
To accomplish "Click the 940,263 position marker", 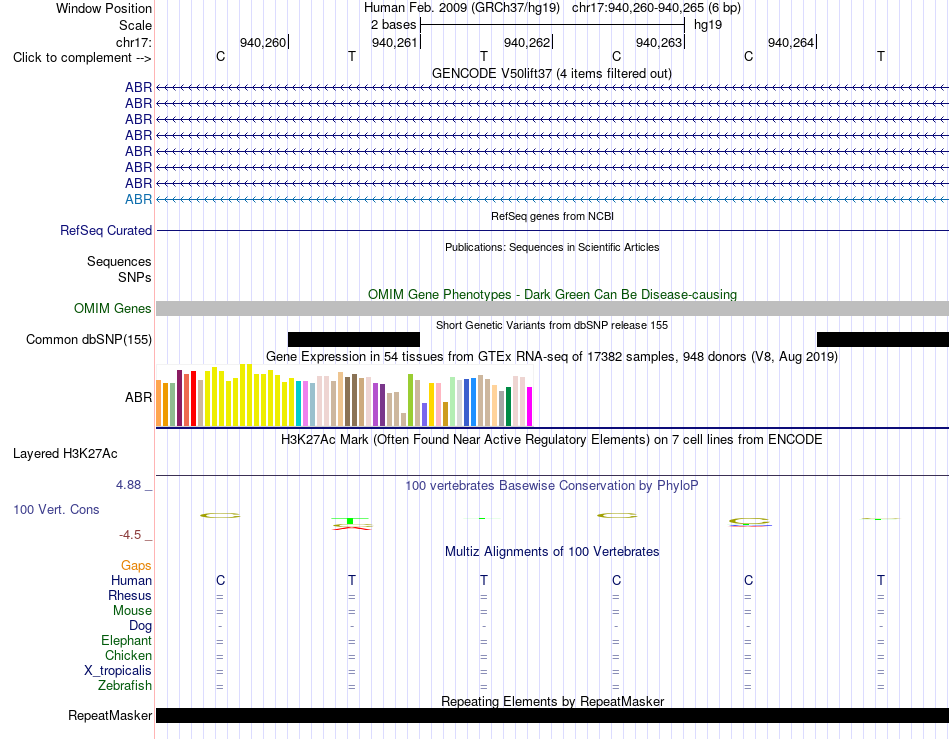I will click(659, 42).
